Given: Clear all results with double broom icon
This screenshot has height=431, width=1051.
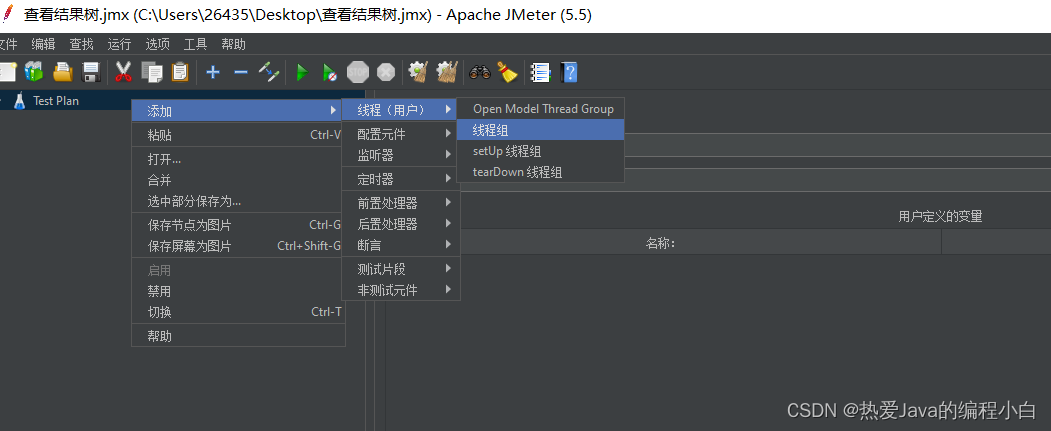Looking at the screenshot, I should 447,72.
